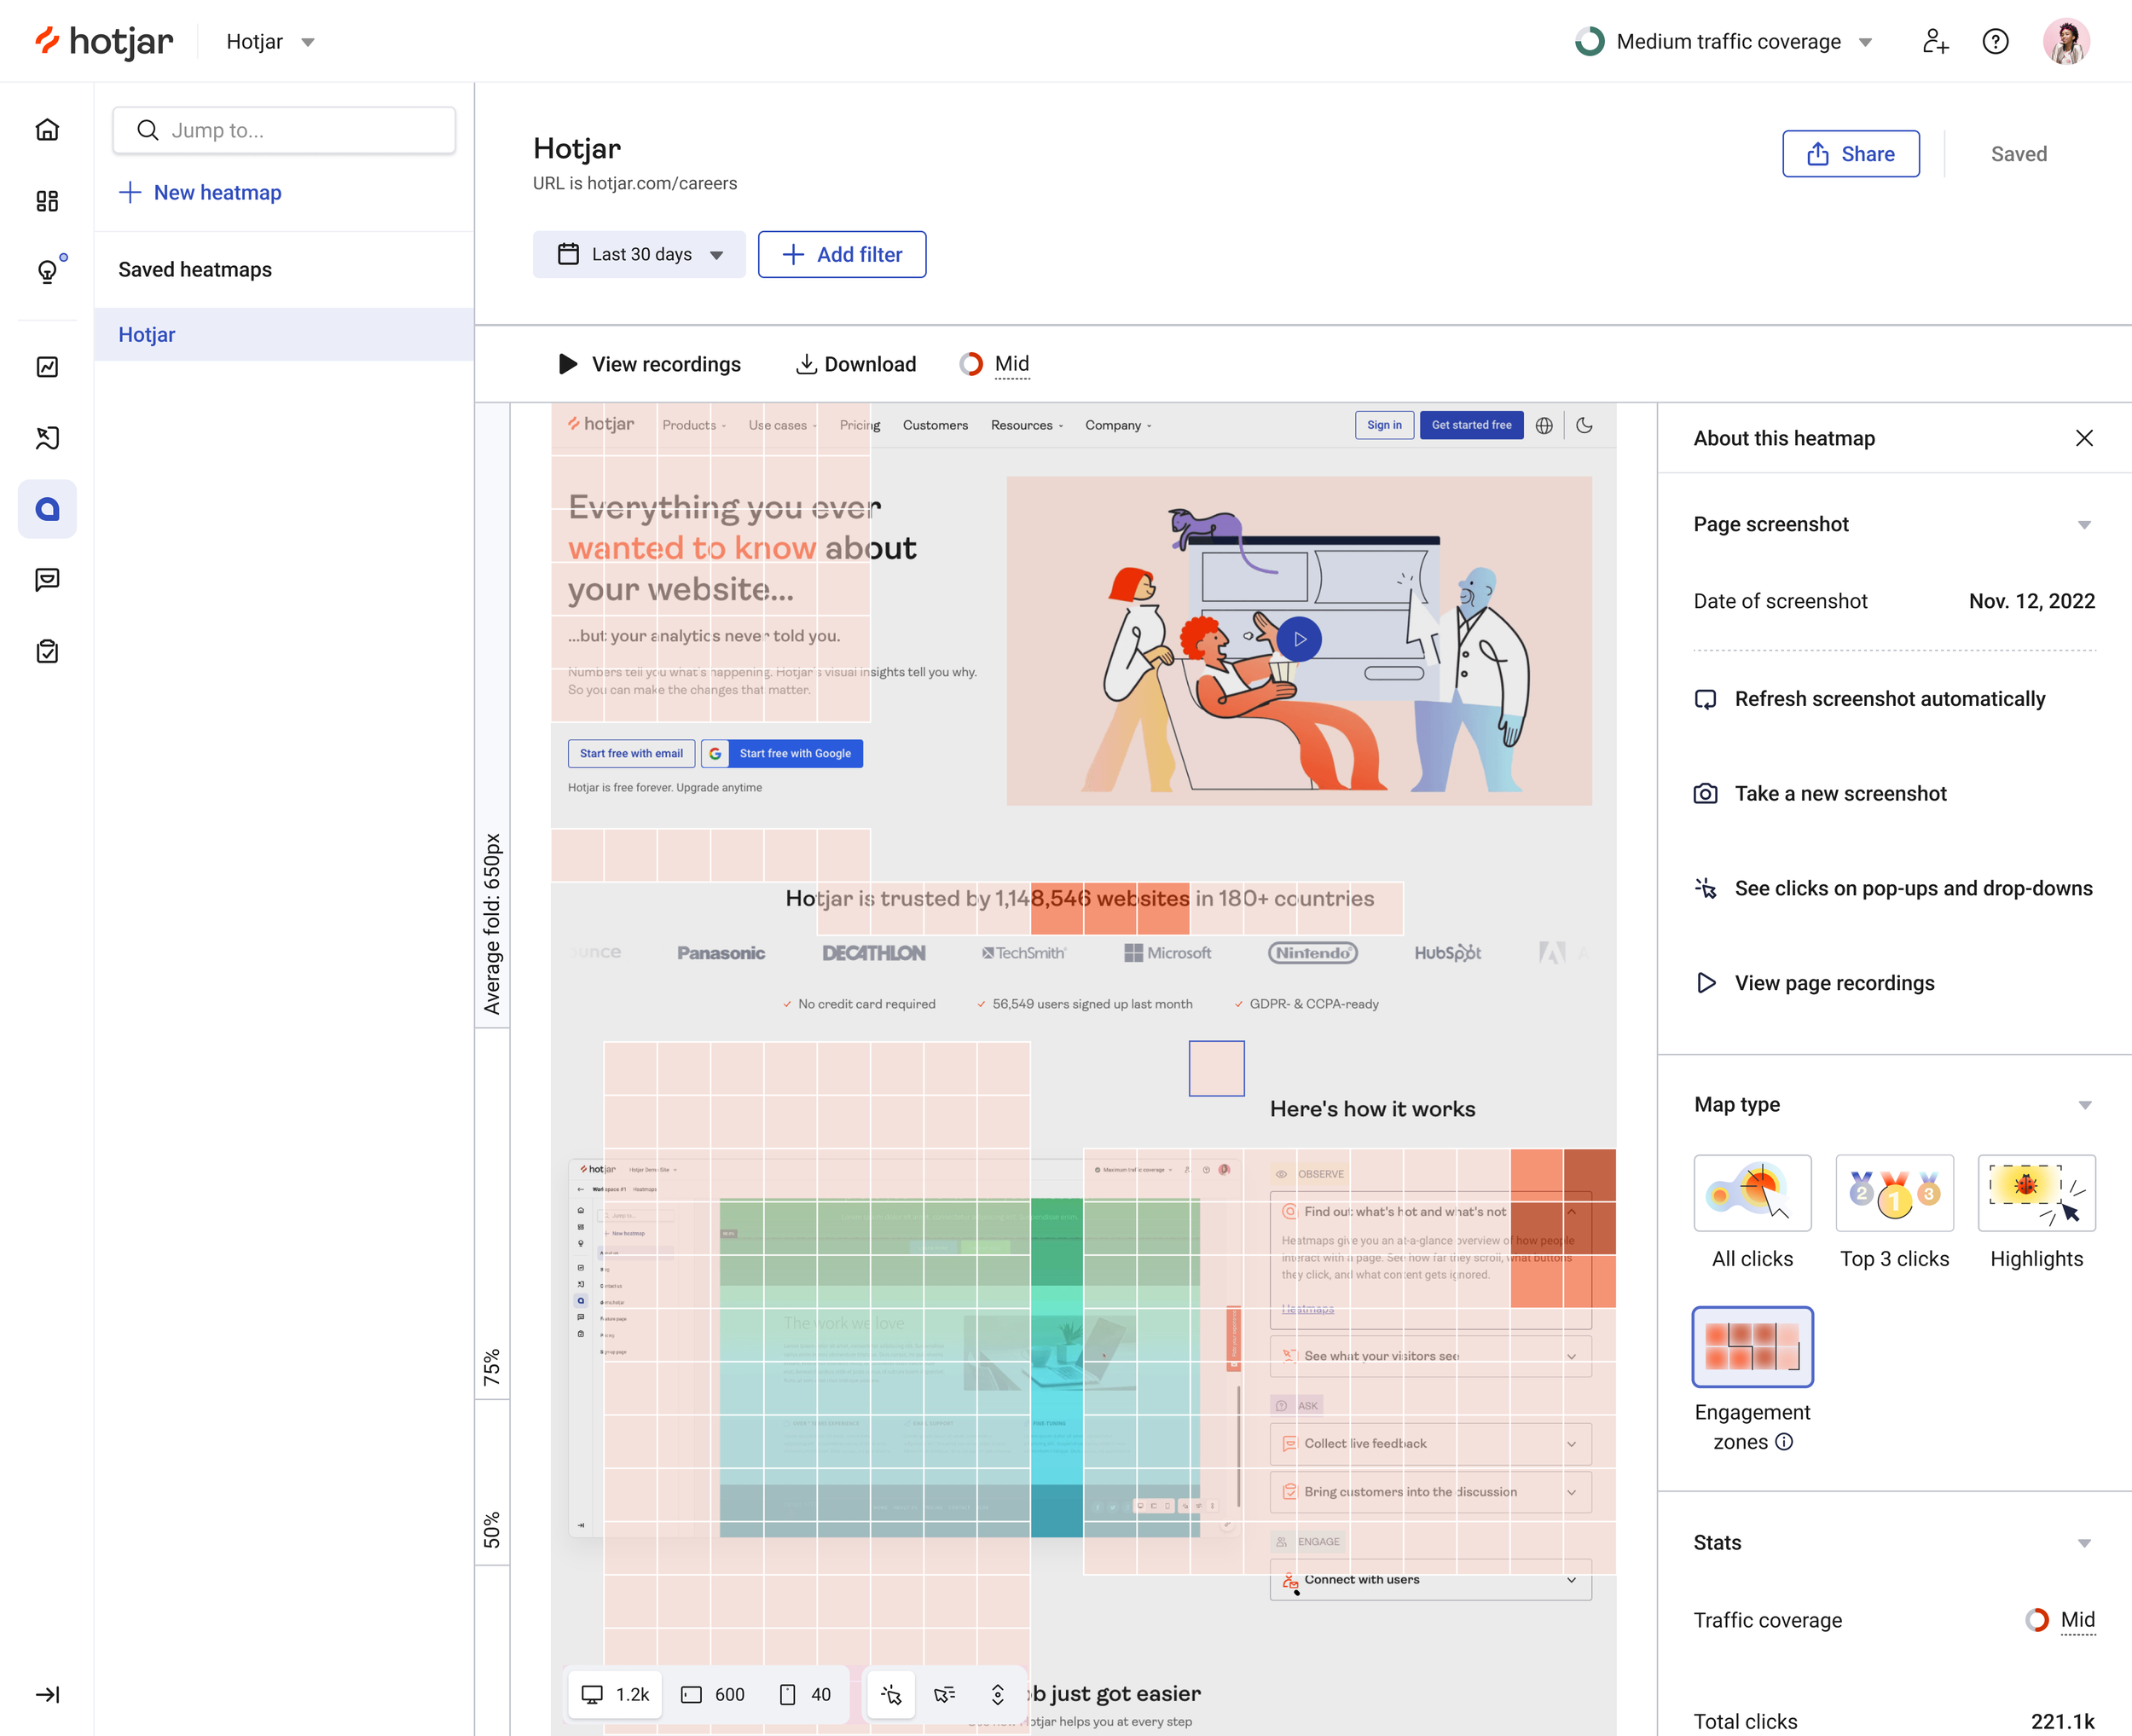Image resolution: width=2132 pixels, height=1736 pixels.
Task: Open the Feedback icon in the sidebar
Action: click(x=47, y=580)
